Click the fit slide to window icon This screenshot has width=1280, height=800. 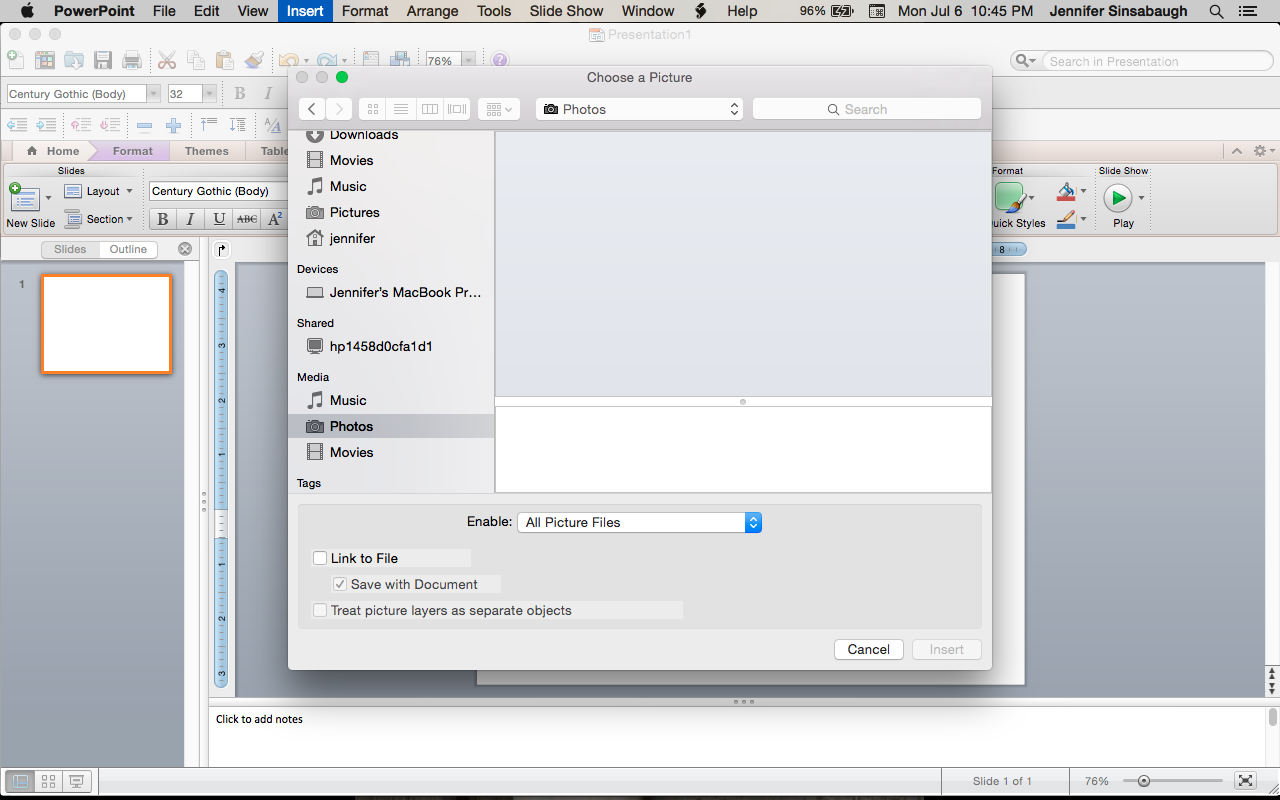pos(1245,781)
